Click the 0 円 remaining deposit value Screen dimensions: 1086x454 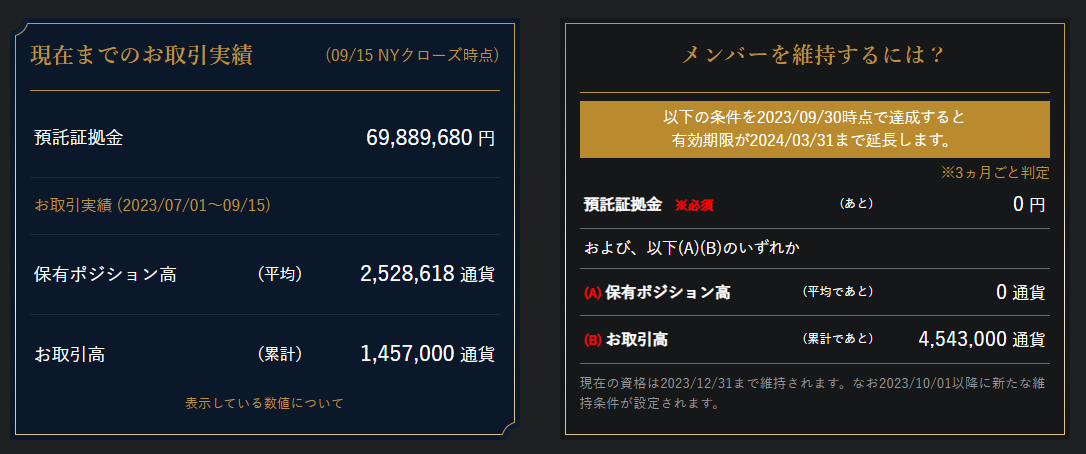[x=1028, y=205]
